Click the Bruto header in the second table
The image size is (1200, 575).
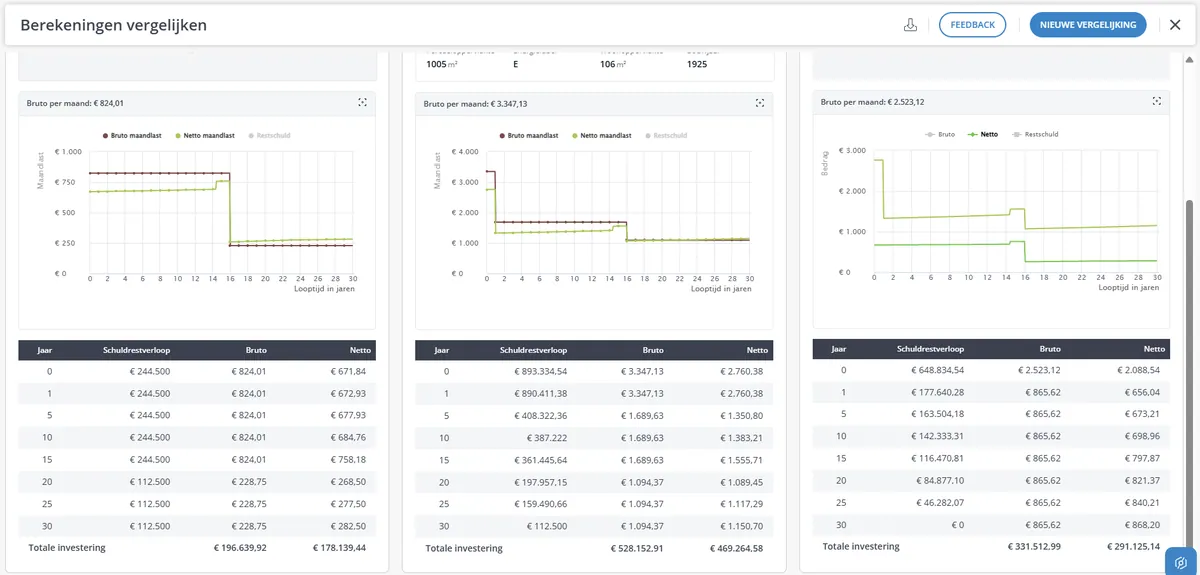tap(653, 350)
